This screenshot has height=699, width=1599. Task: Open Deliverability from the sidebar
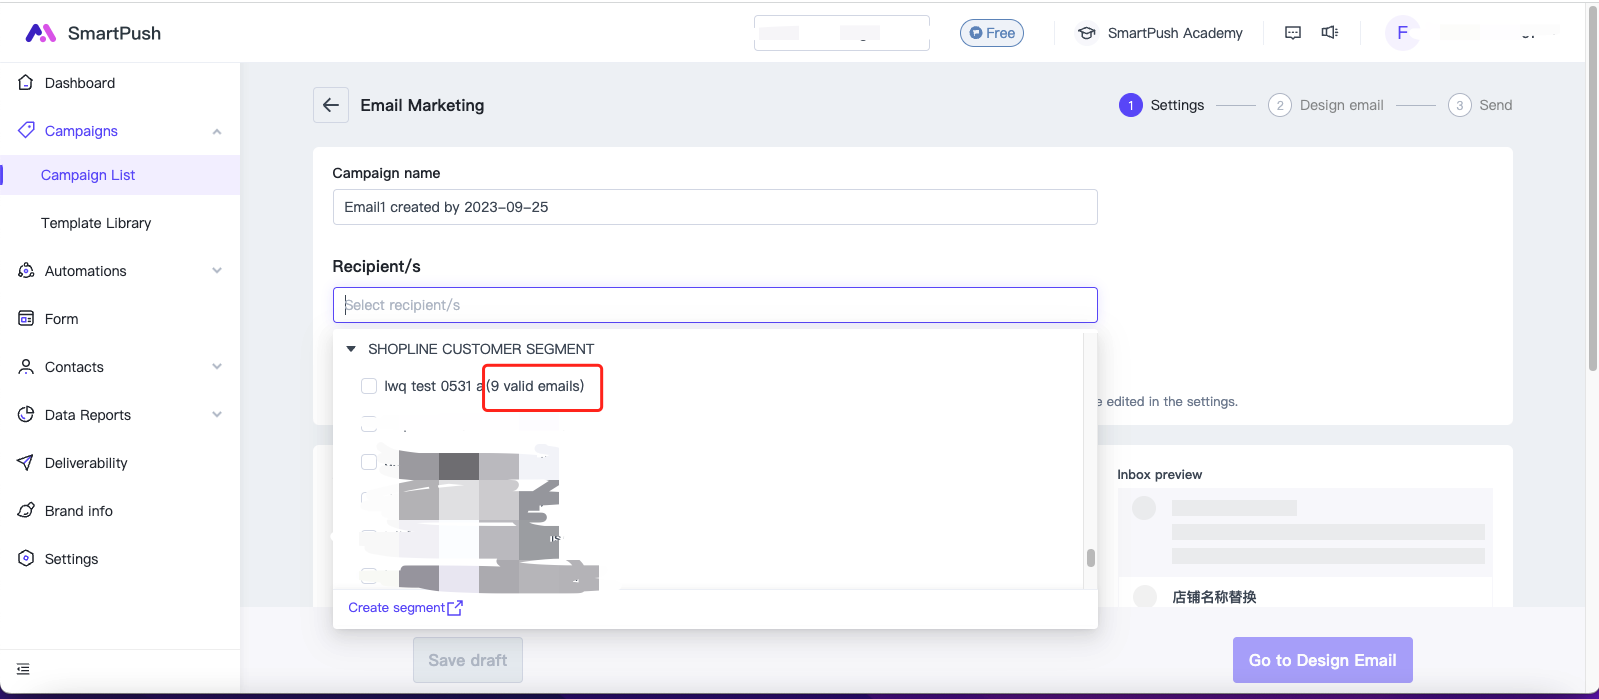point(86,463)
